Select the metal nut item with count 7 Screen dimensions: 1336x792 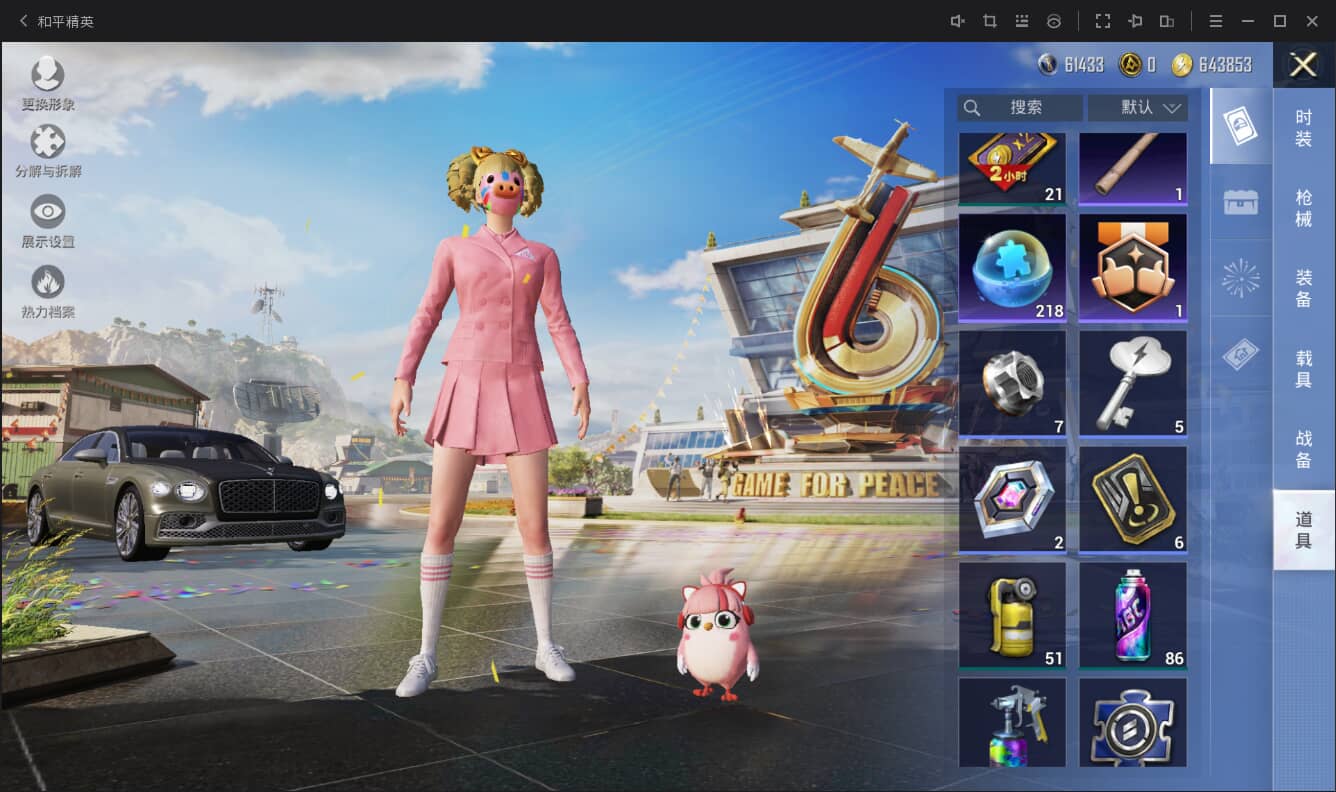[1012, 384]
